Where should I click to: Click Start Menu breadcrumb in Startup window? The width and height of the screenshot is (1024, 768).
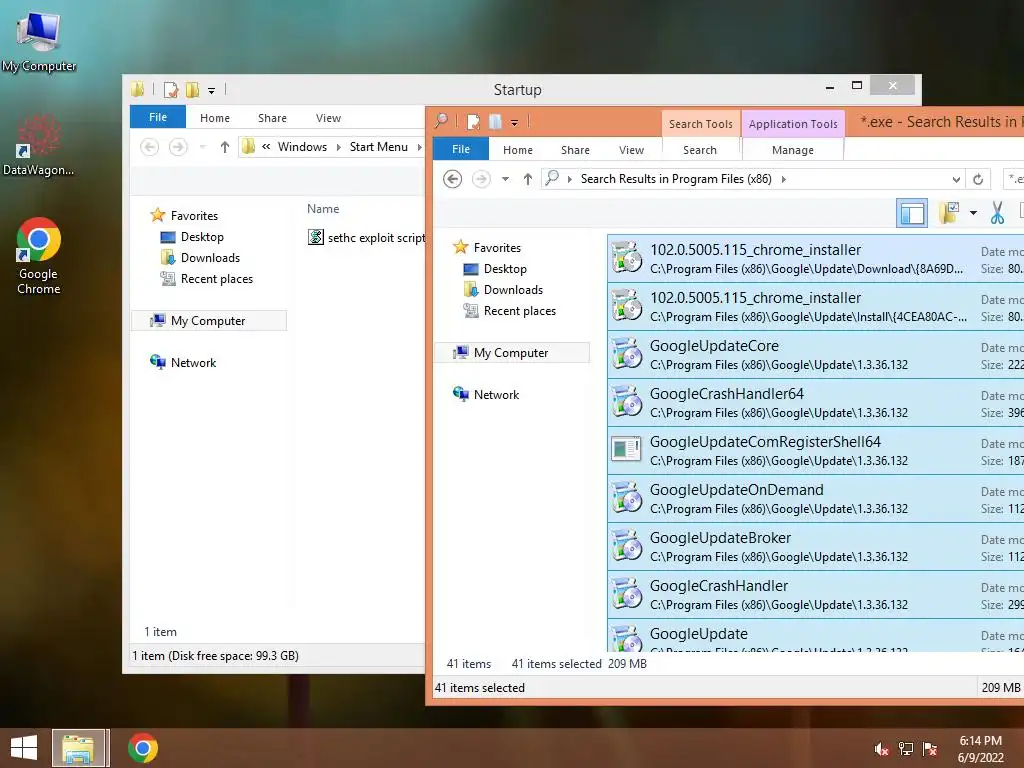tap(379, 147)
